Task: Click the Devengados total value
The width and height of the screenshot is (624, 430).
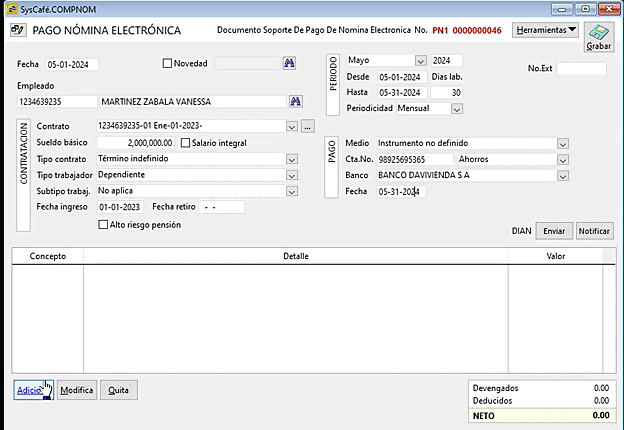Action: pos(601,388)
